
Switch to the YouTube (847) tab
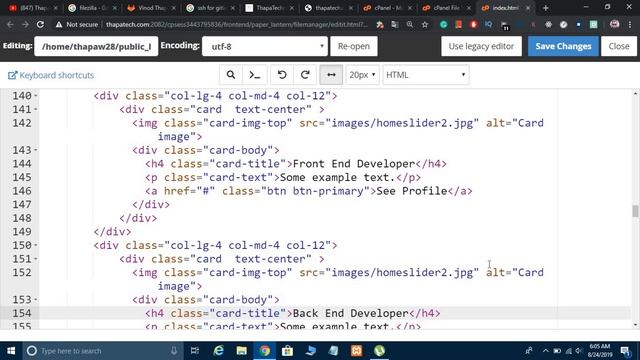(x=33, y=8)
